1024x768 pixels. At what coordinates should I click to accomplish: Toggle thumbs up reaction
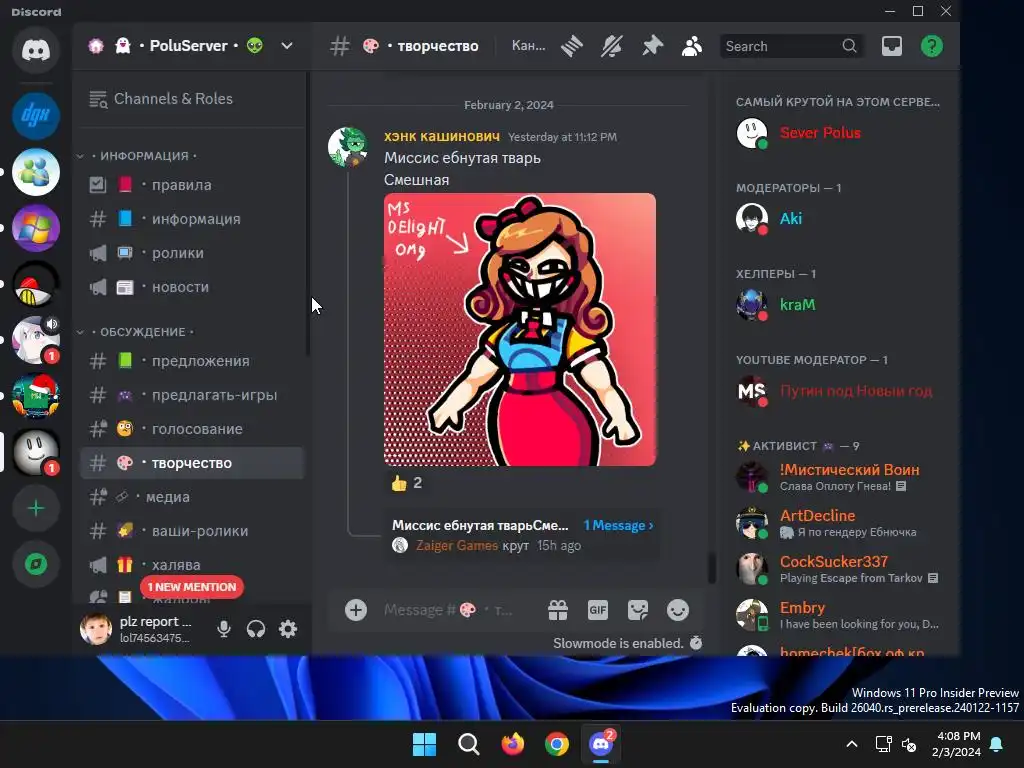[406, 483]
